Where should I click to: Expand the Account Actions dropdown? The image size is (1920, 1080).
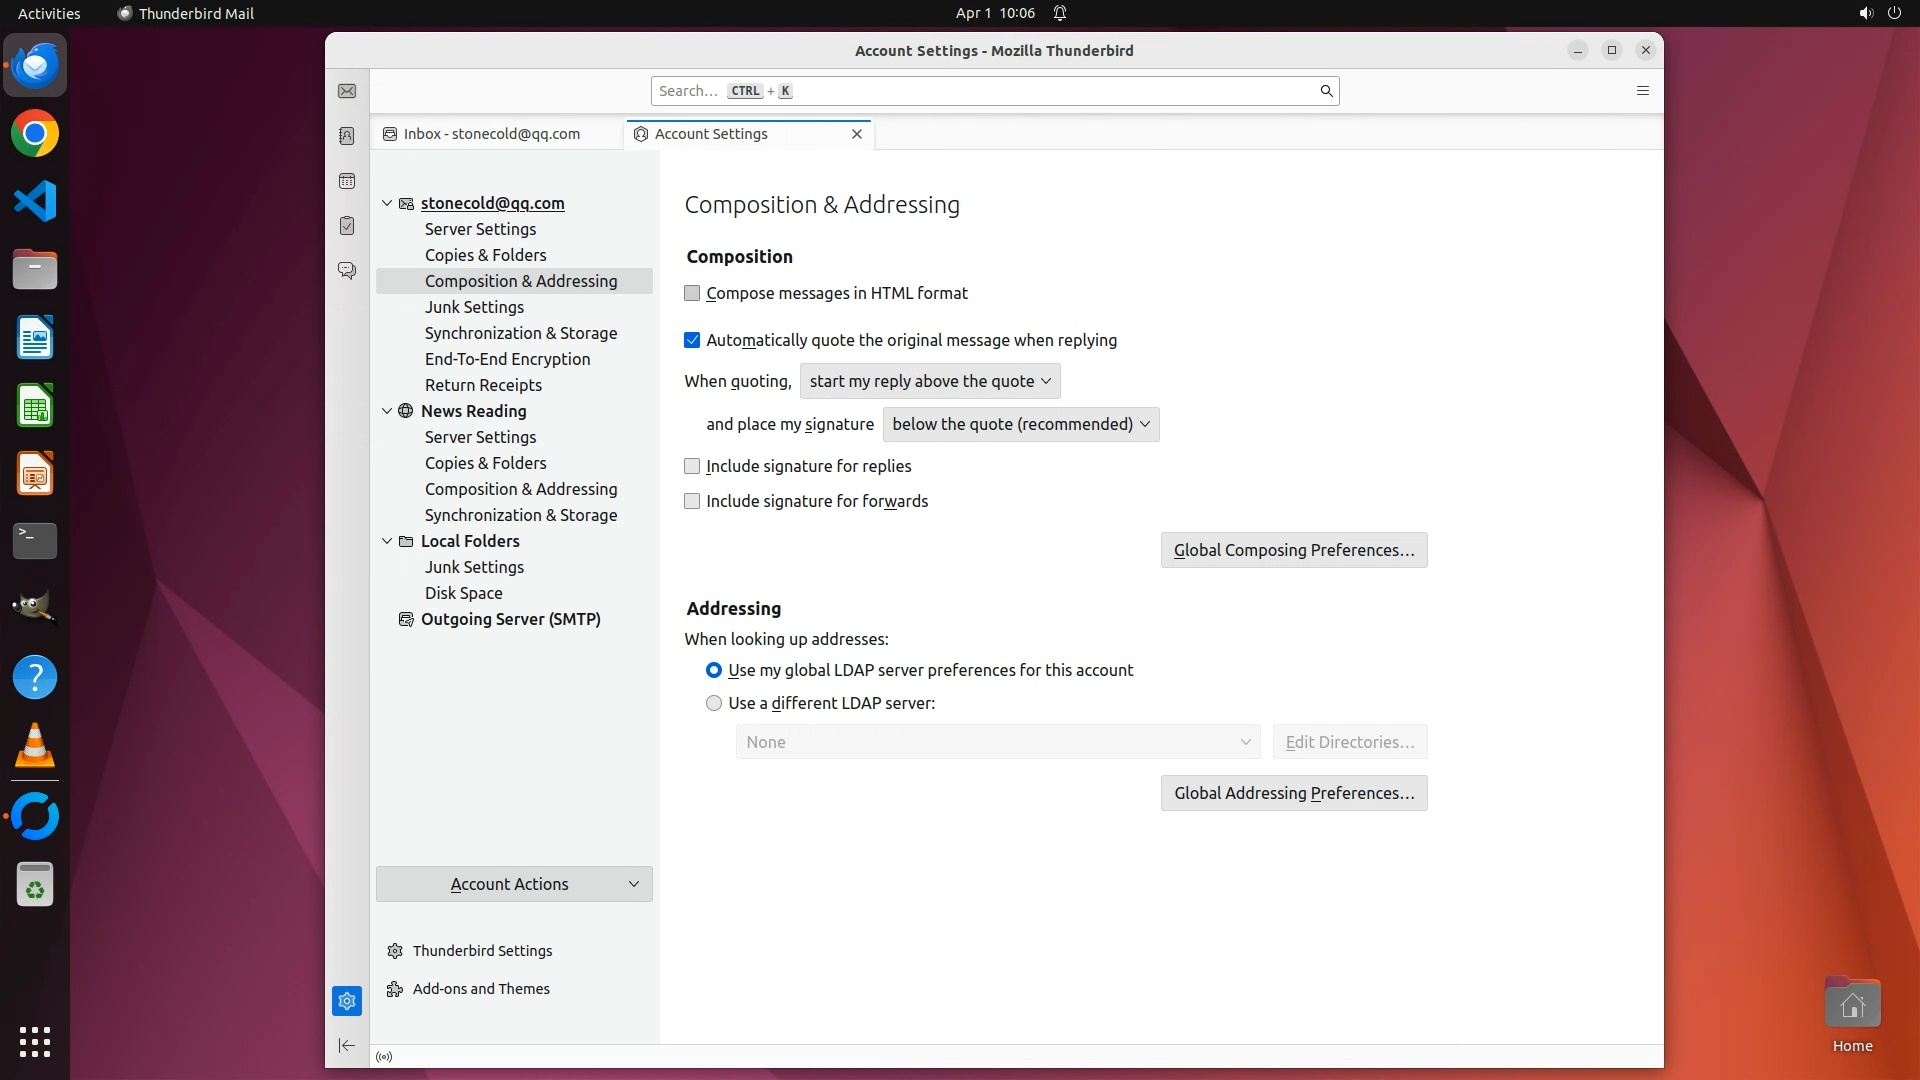[x=514, y=884]
